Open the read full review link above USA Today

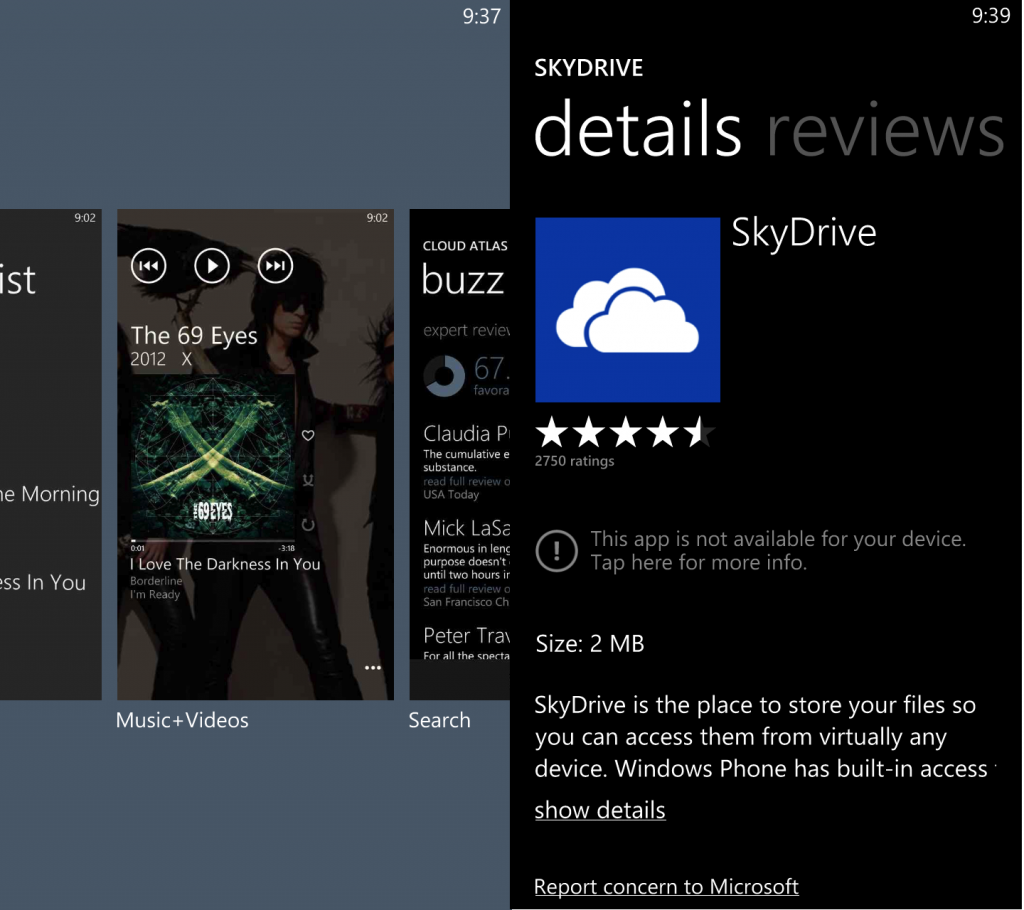tap(466, 481)
